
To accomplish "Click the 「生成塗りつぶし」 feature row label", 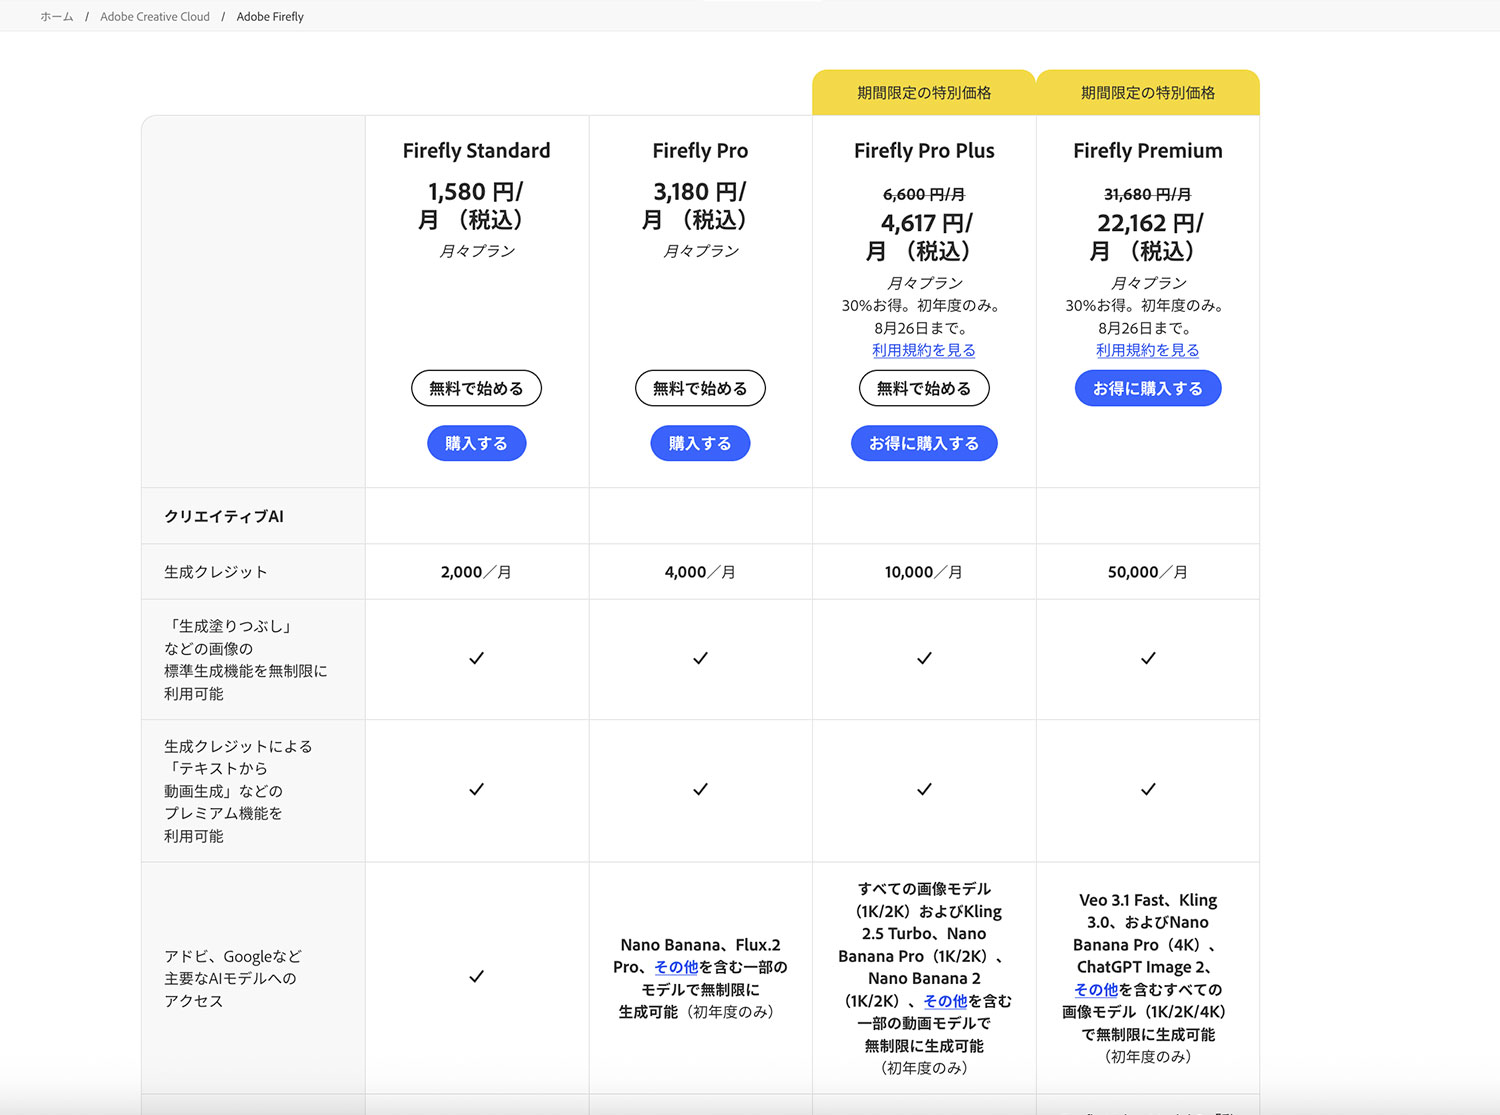I will [x=246, y=660].
